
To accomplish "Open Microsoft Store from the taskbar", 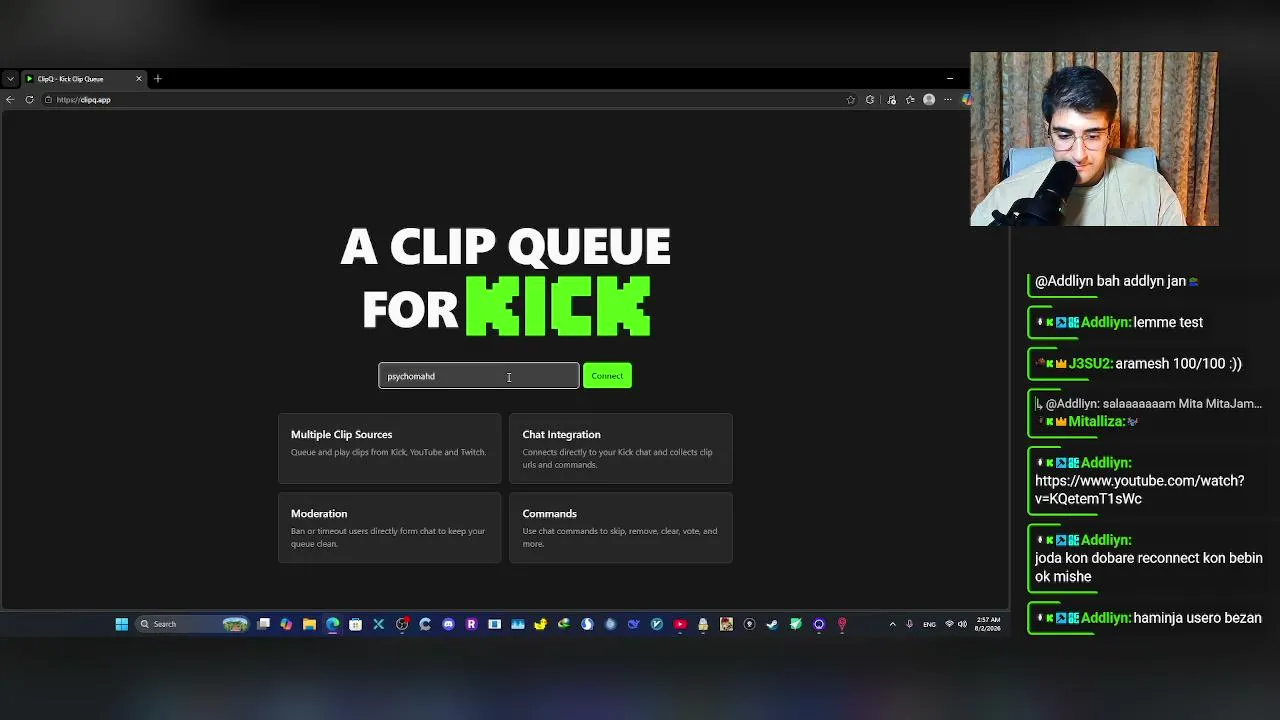I will point(355,624).
